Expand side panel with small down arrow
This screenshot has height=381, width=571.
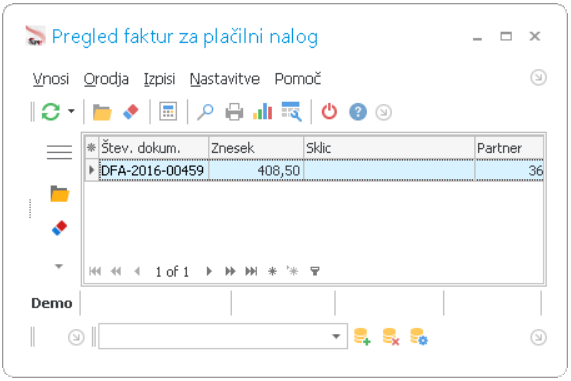[59, 266]
